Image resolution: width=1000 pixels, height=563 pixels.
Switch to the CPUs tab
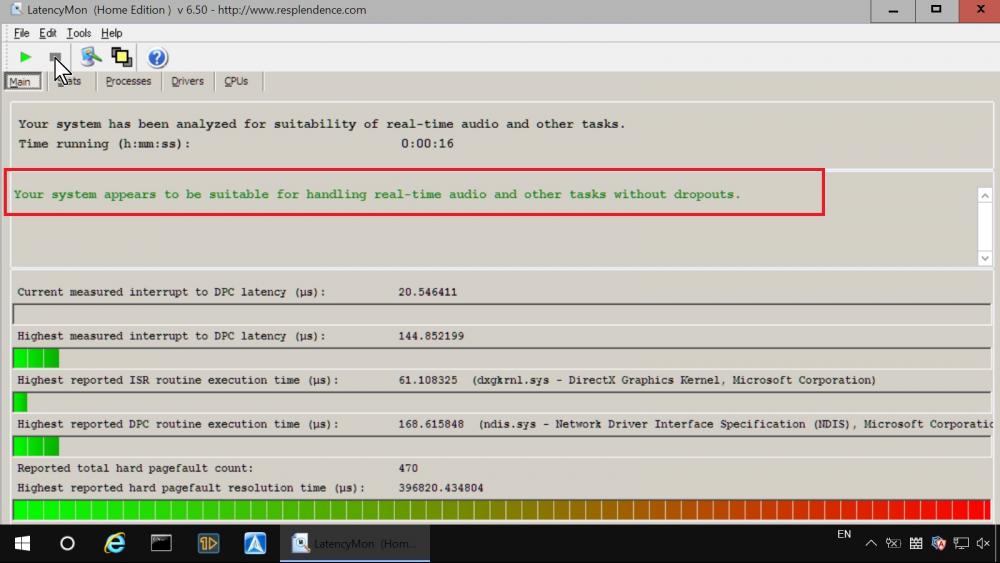click(236, 82)
